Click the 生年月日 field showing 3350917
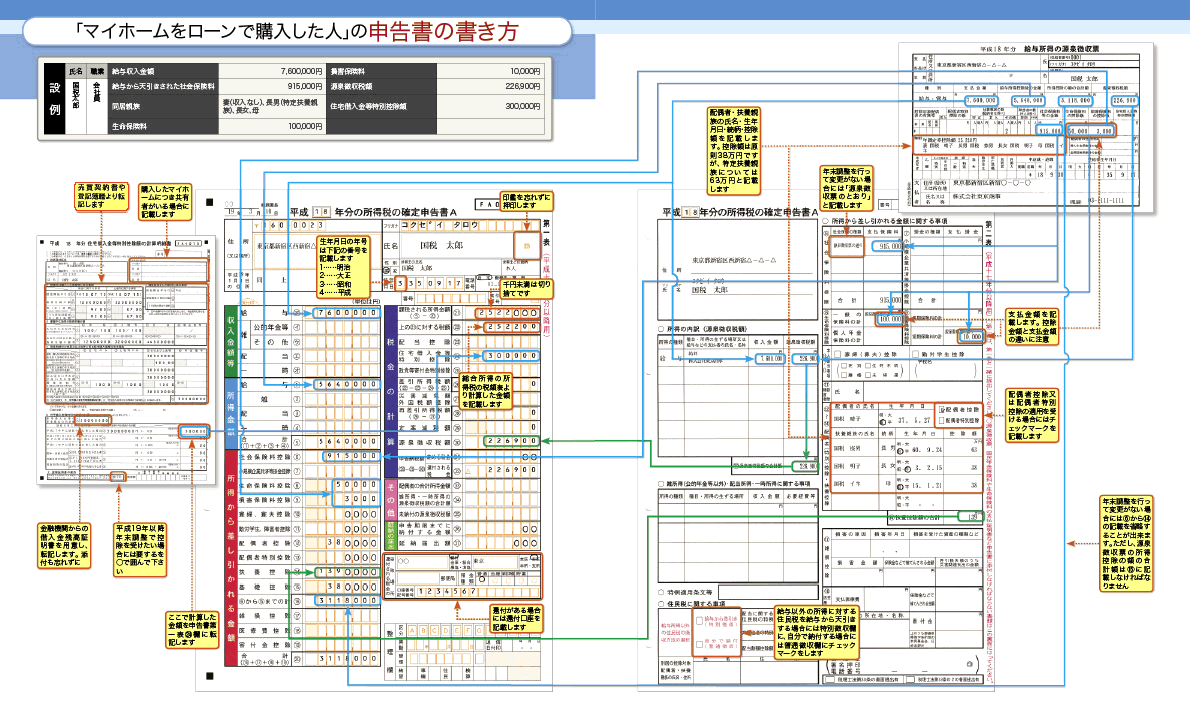The height and width of the screenshot is (728, 1190). point(430,283)
